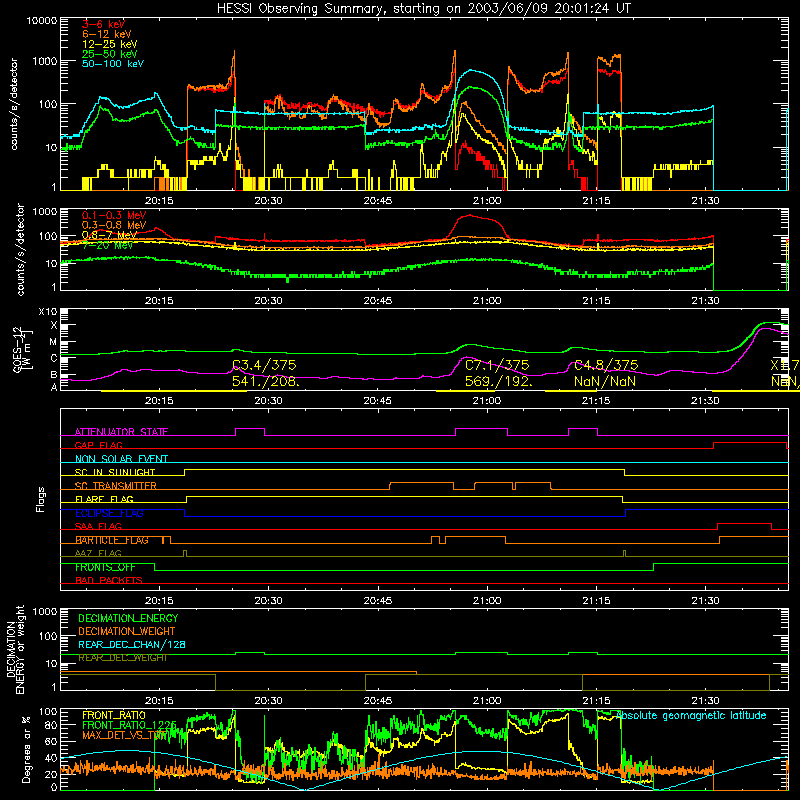Screen dimensions: 800x800
Task: Select the '3-6 keV' legend label
Action: [104, 24]
